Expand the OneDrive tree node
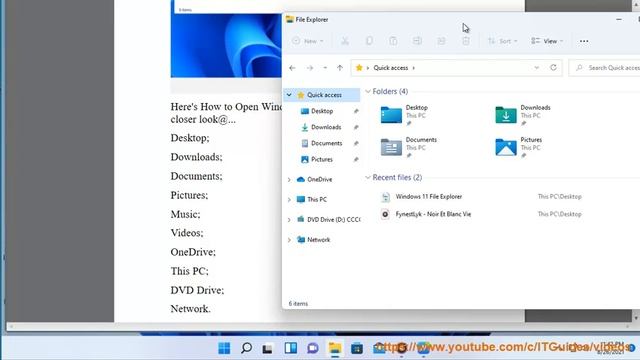This screenshot has height=360, width=640. click(x=289, y=180)
